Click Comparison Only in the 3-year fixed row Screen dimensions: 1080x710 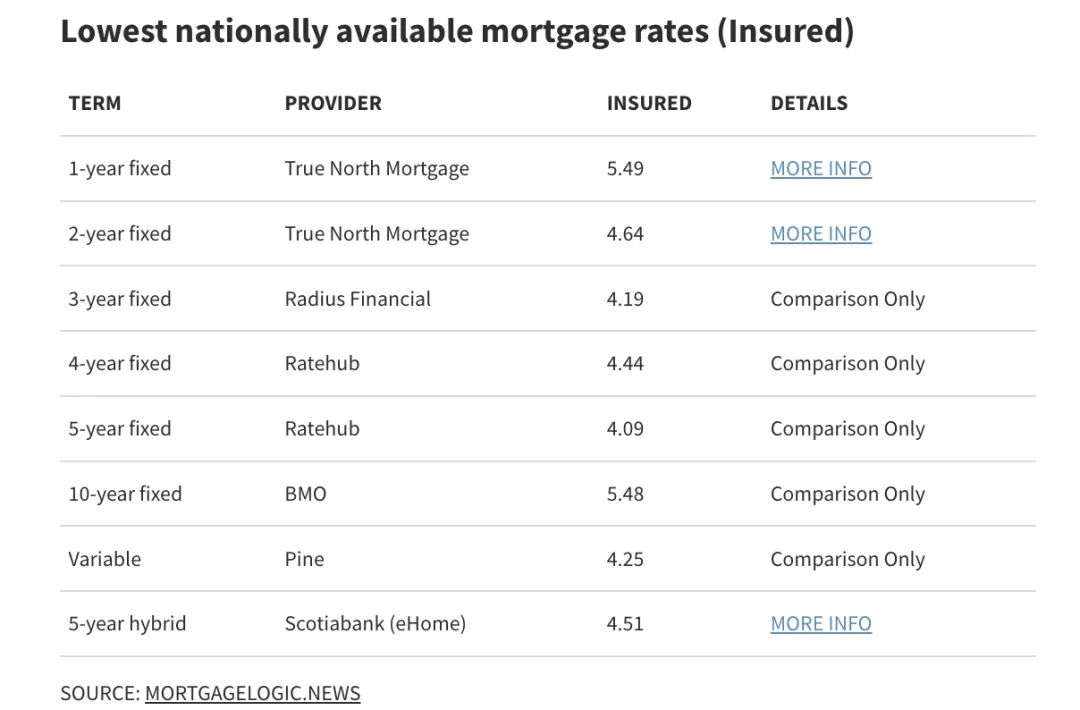coord(847,299)
